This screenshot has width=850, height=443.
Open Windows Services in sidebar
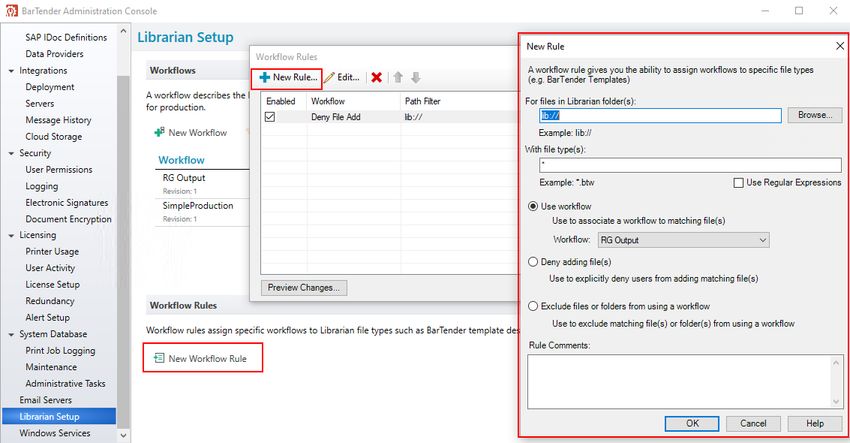click(x=55, y=433)
